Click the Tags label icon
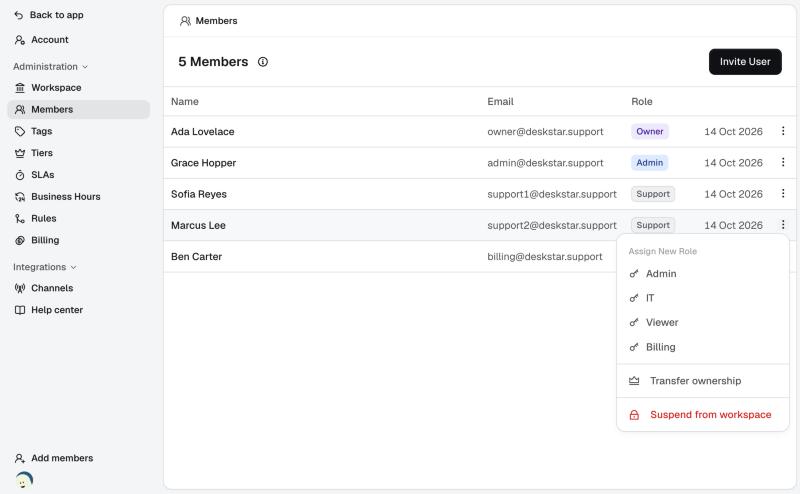The height and width of the screenshot is (494, 800). [x=20, y=132]
